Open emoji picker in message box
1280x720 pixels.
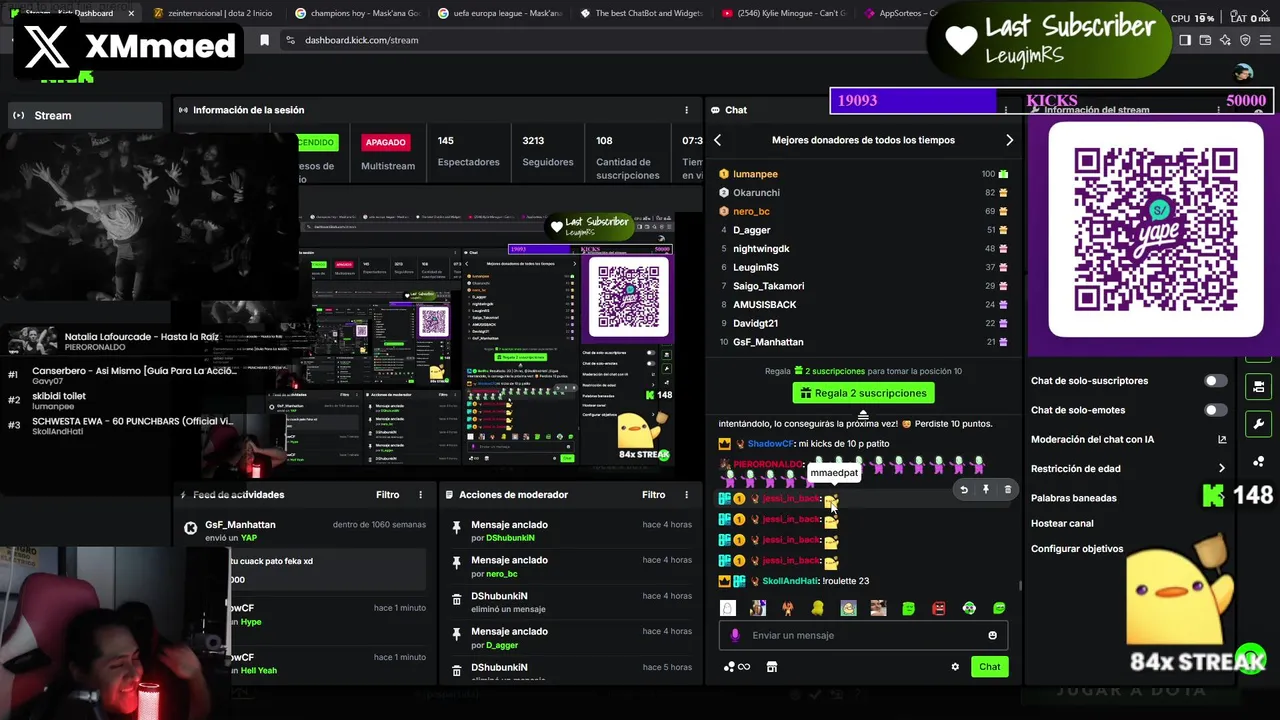tap(992, 635)
